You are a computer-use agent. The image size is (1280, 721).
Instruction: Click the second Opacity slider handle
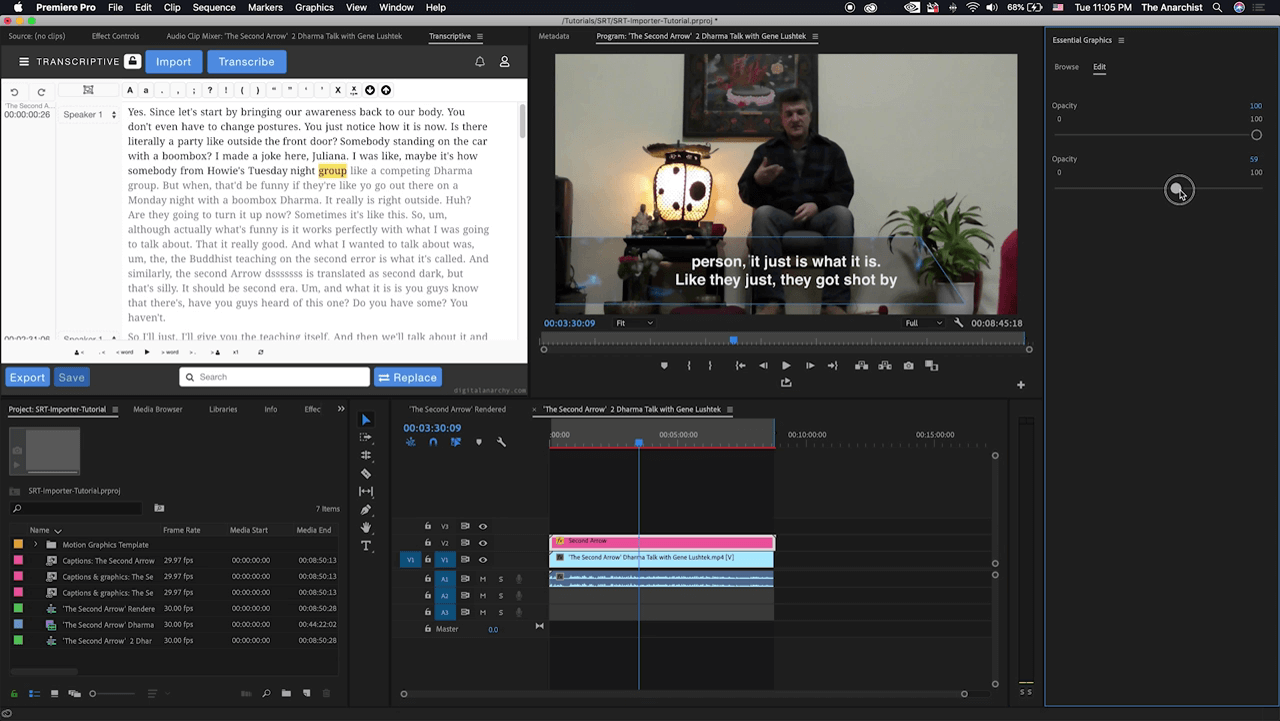(1178, 189)
